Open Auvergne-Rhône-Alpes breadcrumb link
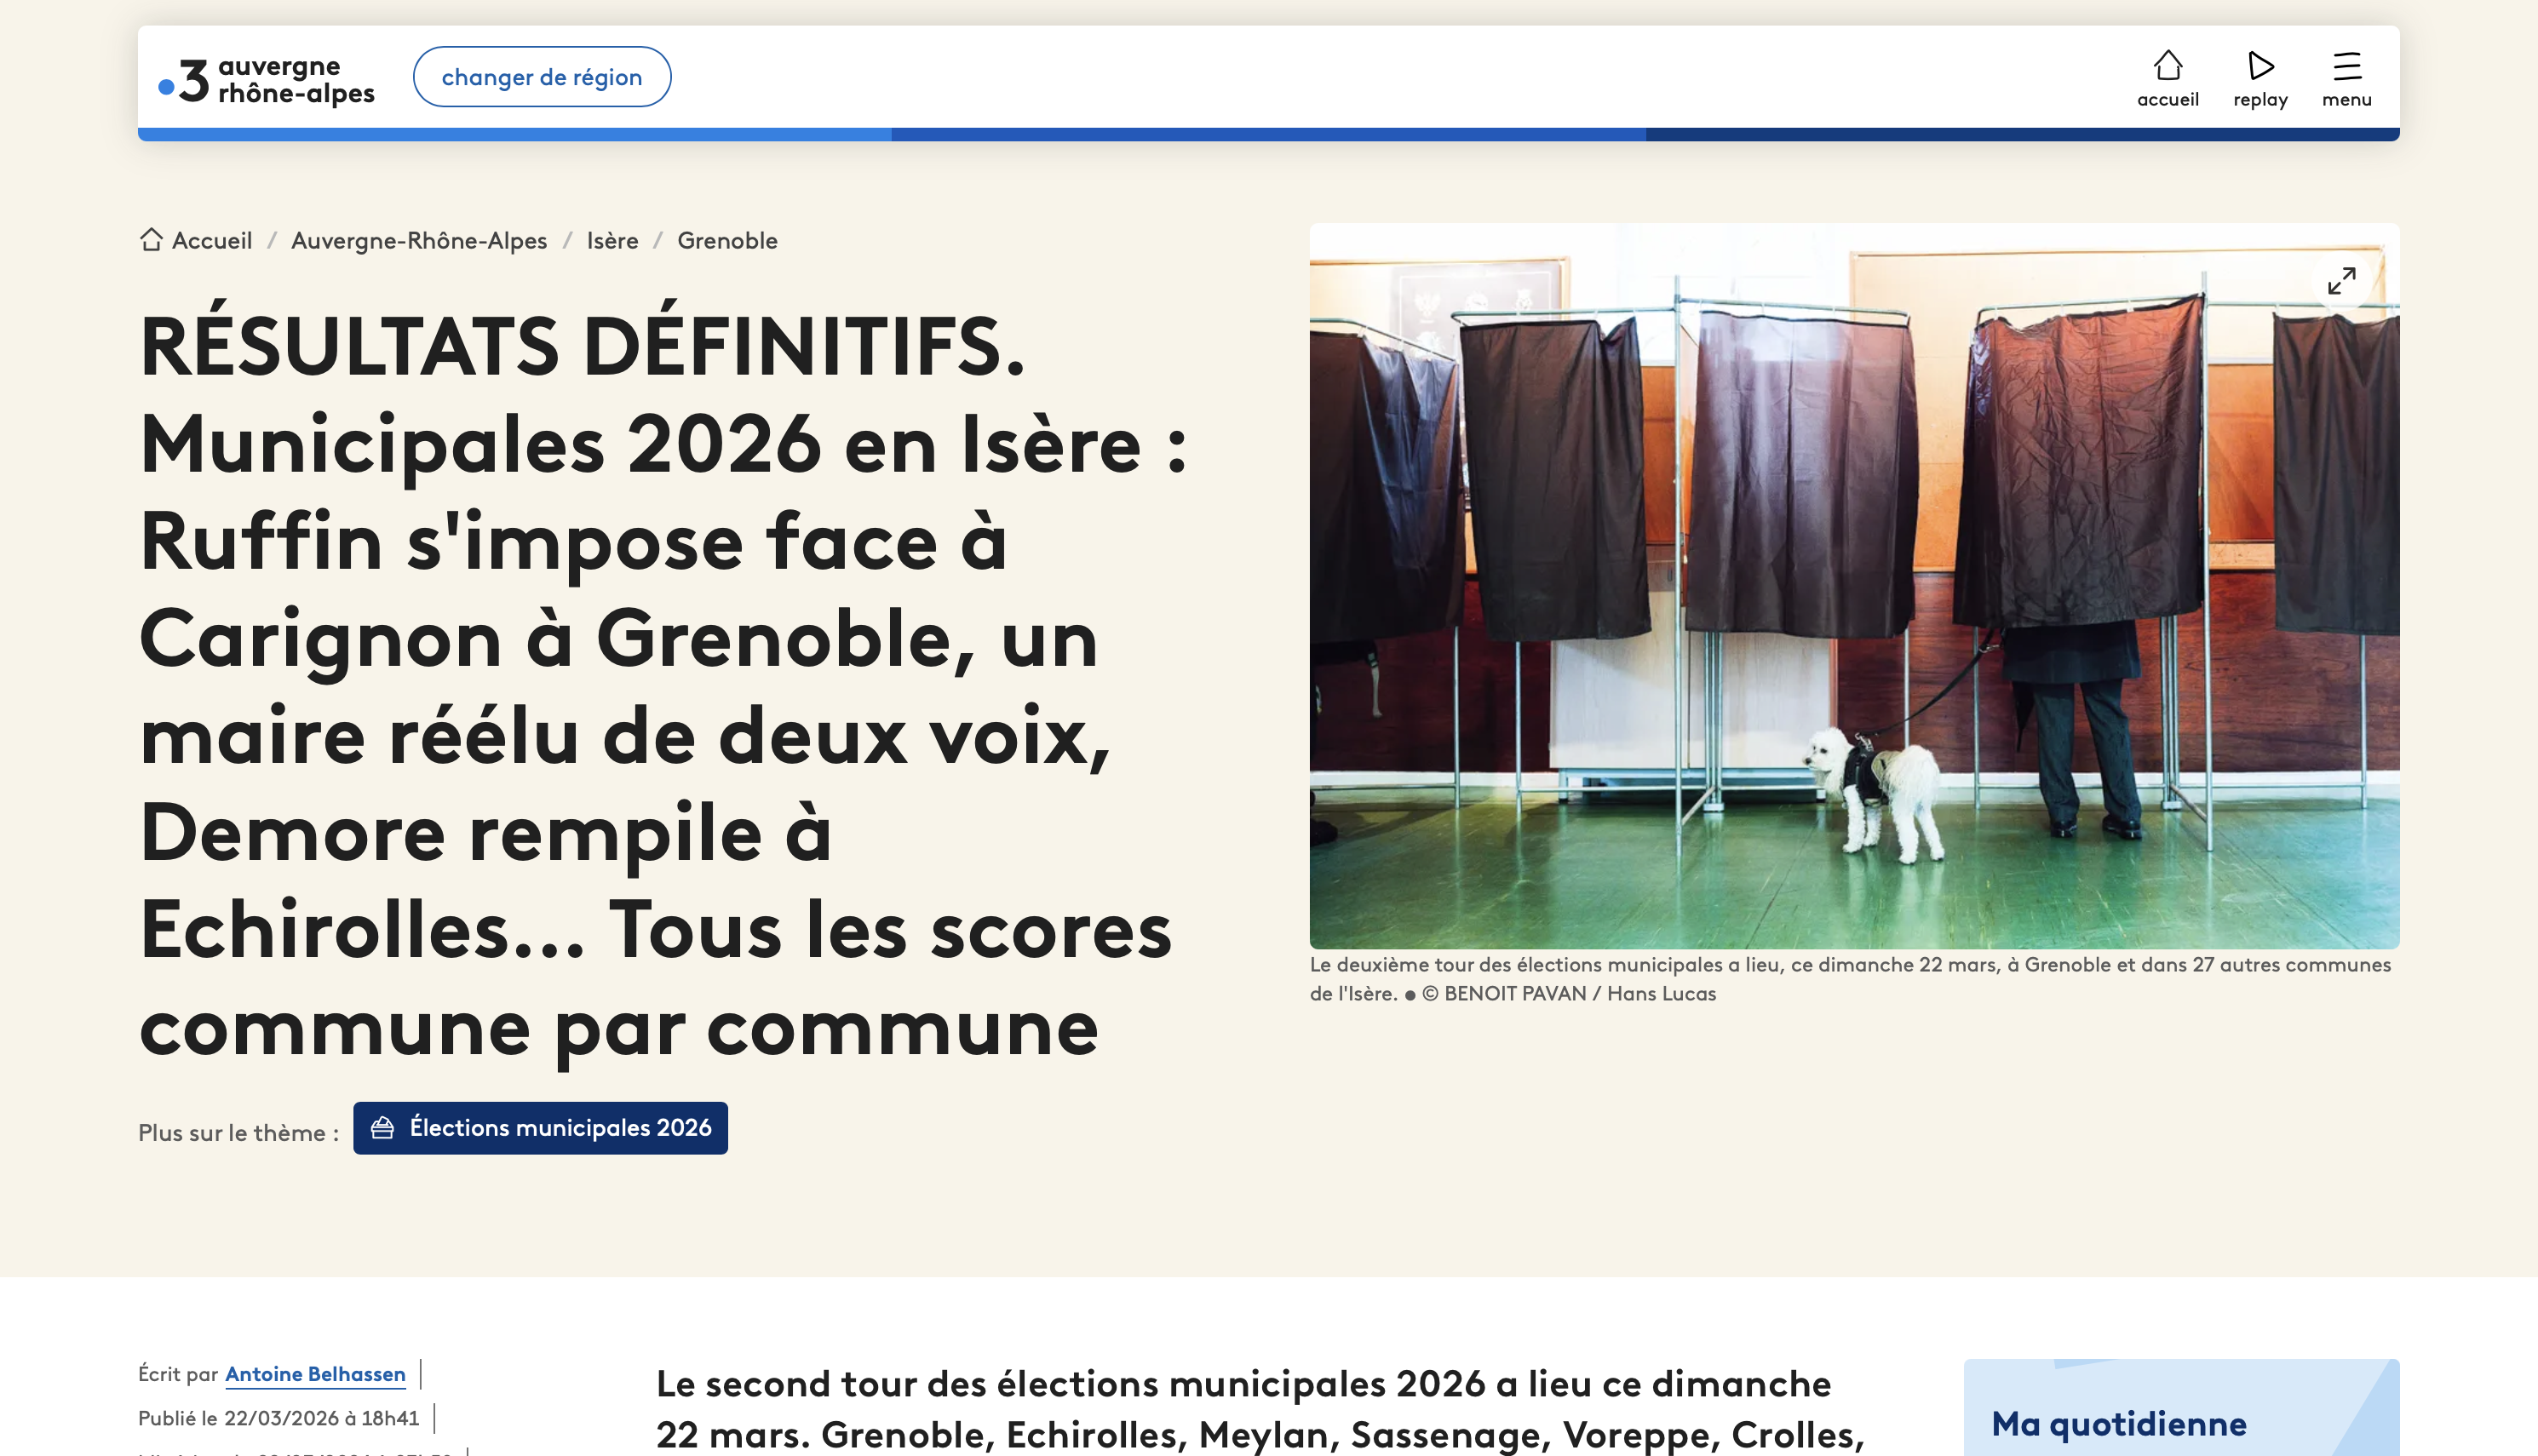 pos(419,241)
